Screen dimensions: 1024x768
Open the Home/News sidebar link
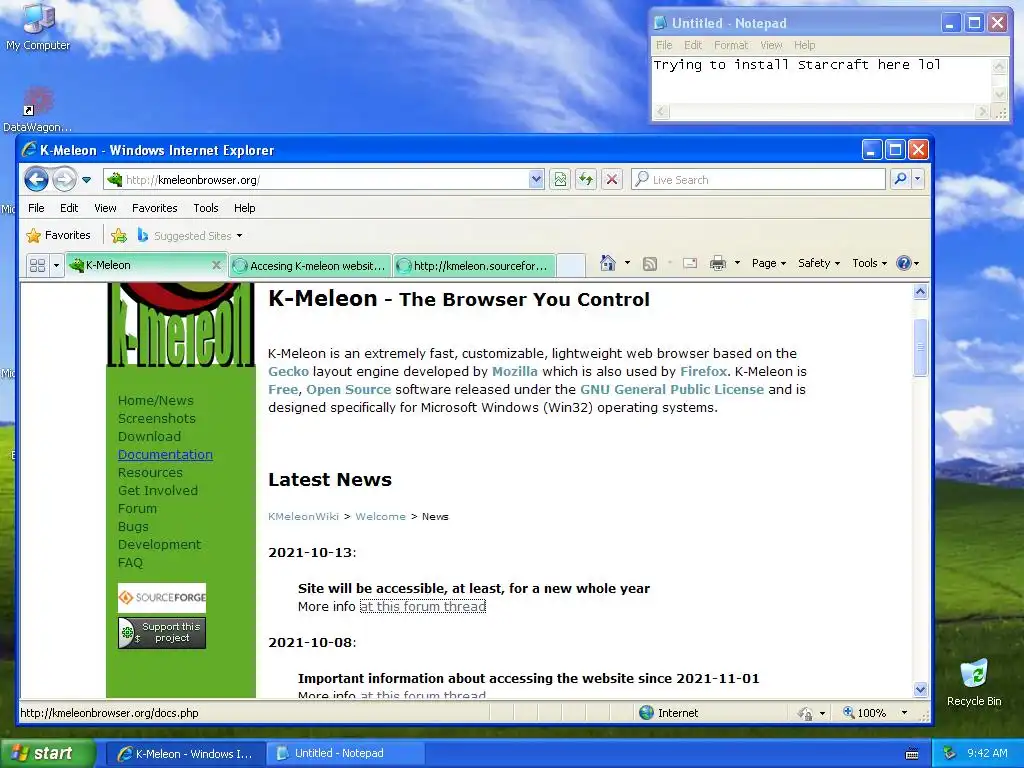point(155,400)
